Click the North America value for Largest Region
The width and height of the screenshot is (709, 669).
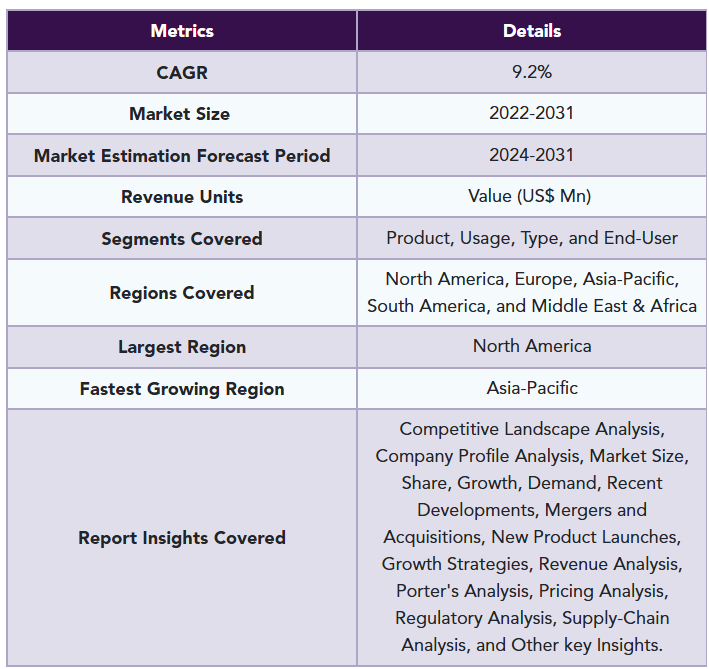tap(532, 346)
